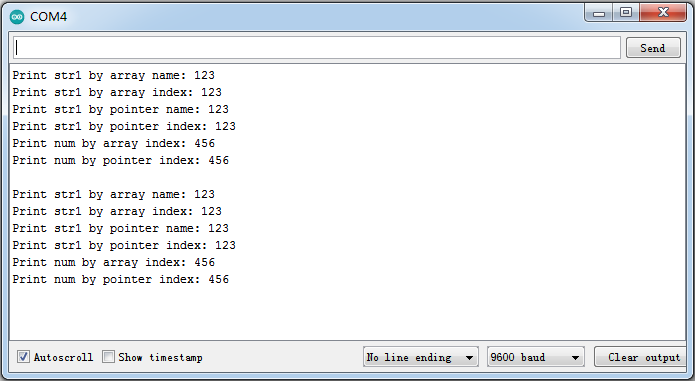Open the No line ending dropdown
Image resolution: width=695 pixels, height=381 pixels.
click(420, 357)
